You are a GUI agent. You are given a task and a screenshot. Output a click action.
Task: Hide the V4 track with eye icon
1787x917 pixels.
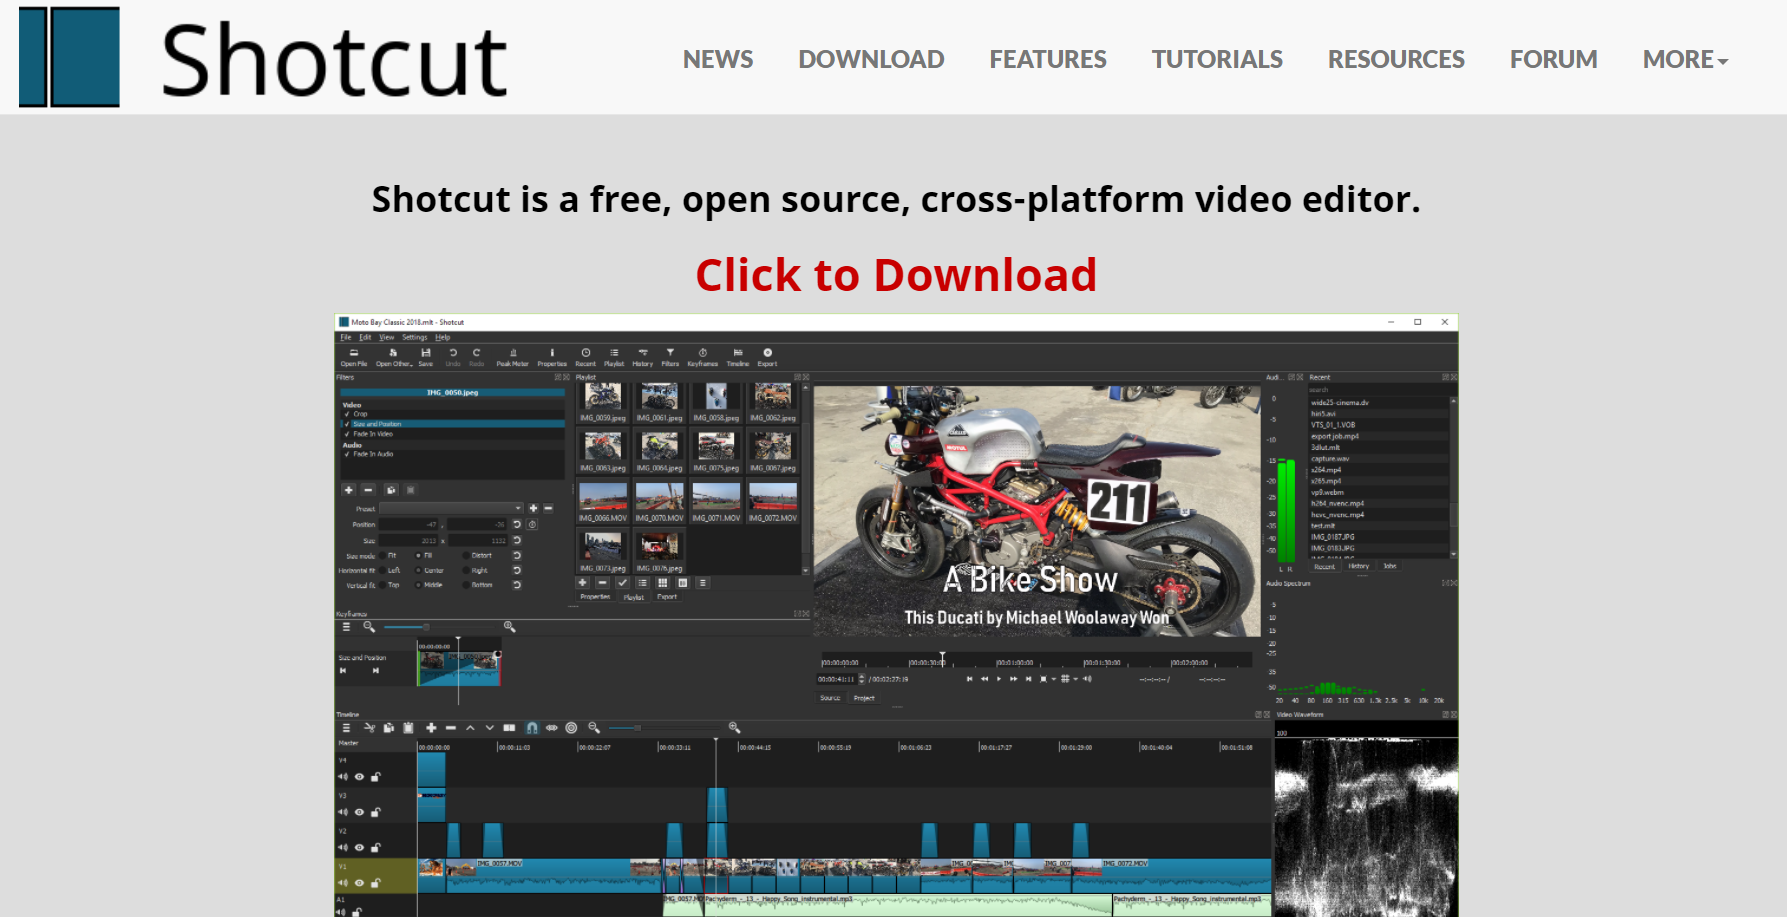point(359,777)
